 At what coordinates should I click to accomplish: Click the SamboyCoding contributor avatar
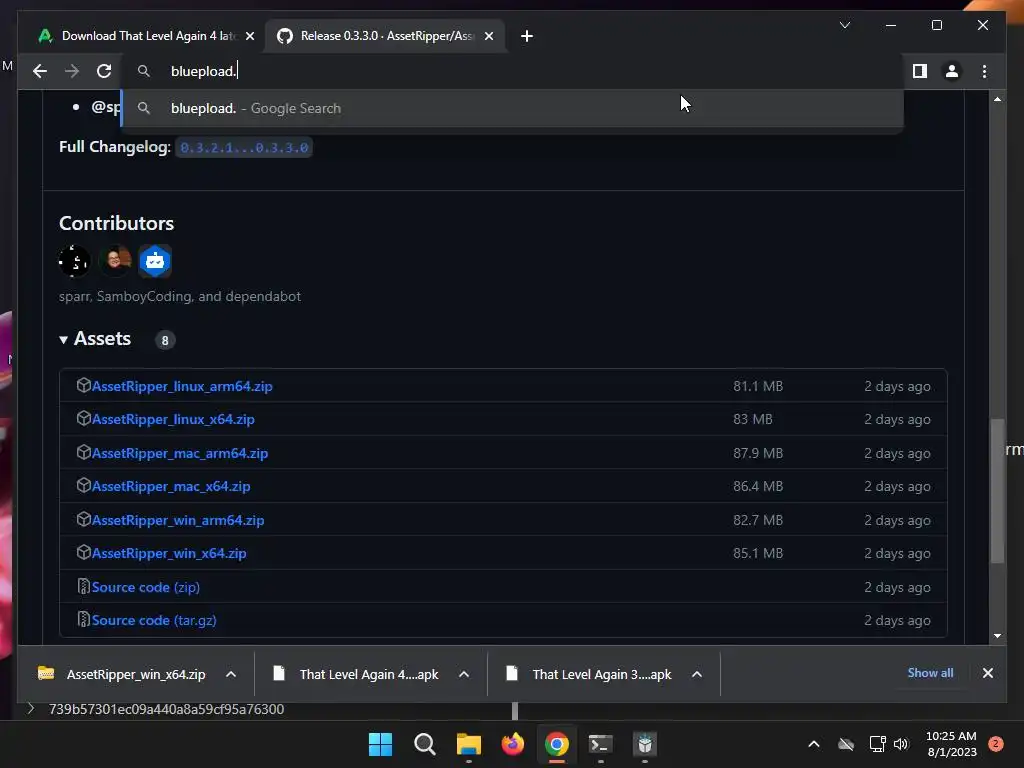[115, 261]
